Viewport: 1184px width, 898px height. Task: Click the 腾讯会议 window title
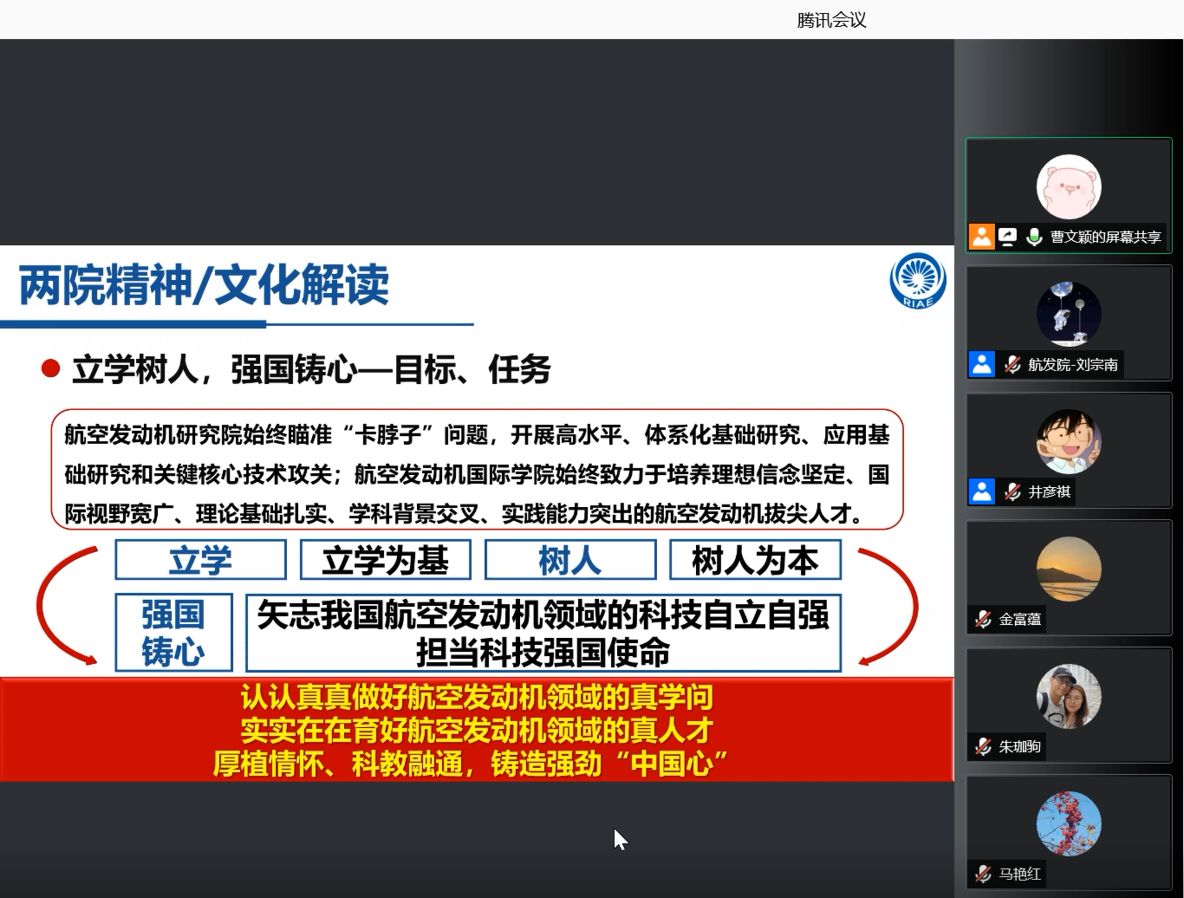coord(831,20)
